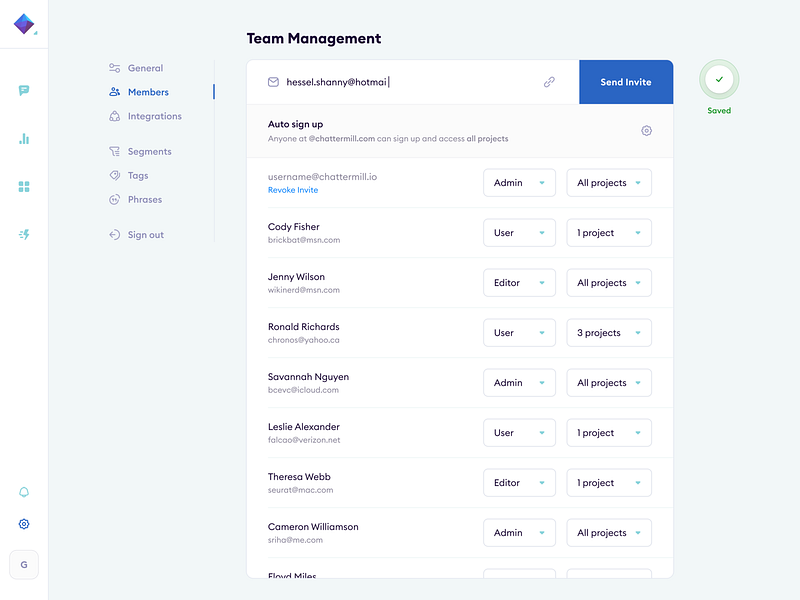The image size is (800, 600).
Task: Click the Saved checkmark indicator
Action: pos(719,80)
